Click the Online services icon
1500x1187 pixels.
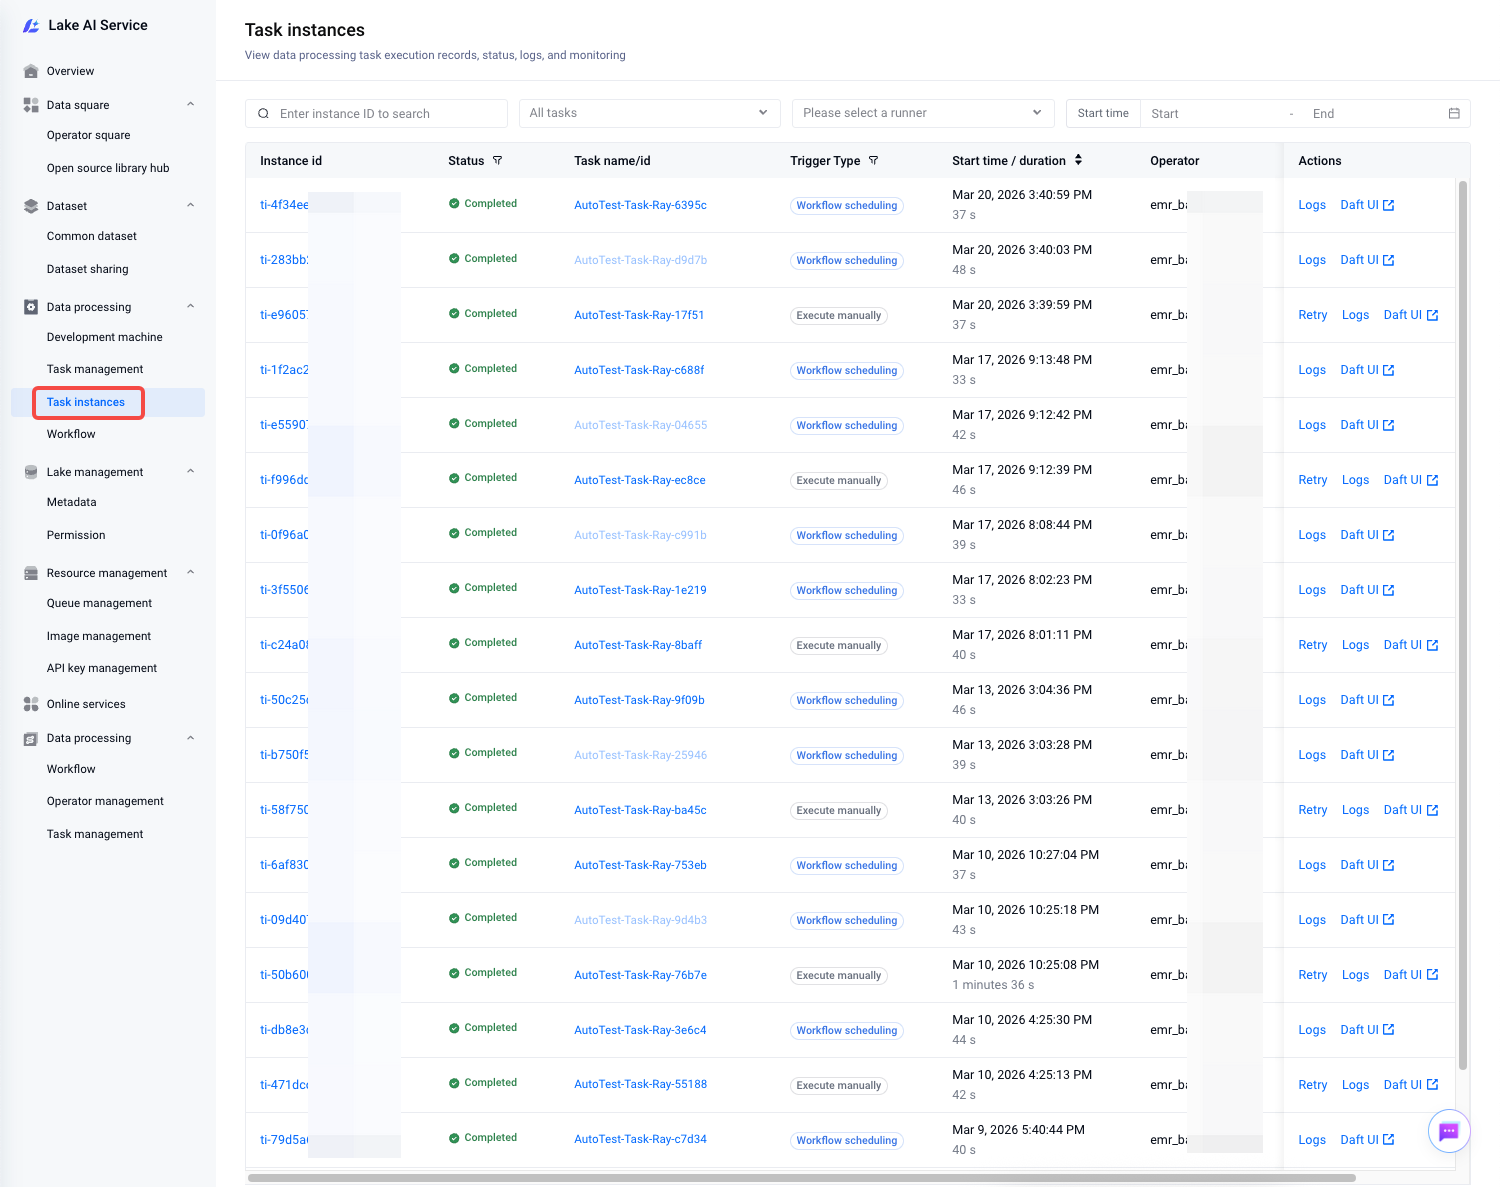(x=31, y=704)
